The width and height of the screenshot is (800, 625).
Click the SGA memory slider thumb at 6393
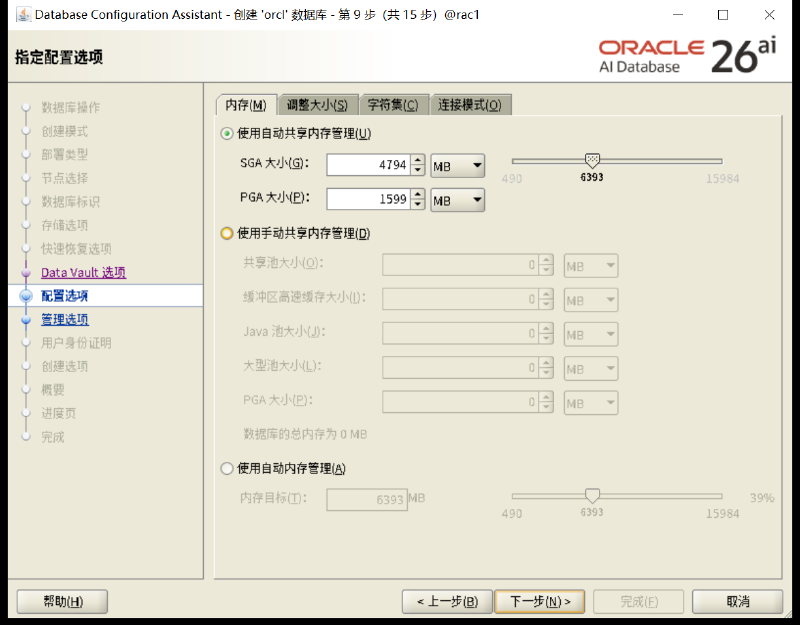592,161
